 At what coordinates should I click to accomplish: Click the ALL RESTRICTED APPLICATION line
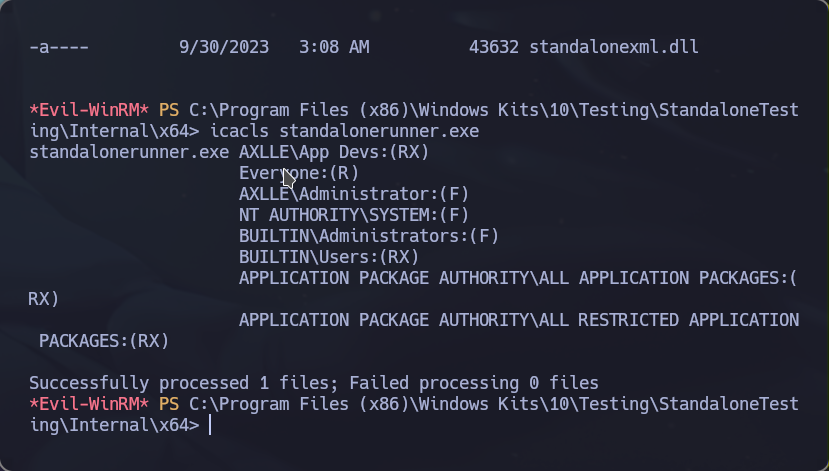click(519, 320)
